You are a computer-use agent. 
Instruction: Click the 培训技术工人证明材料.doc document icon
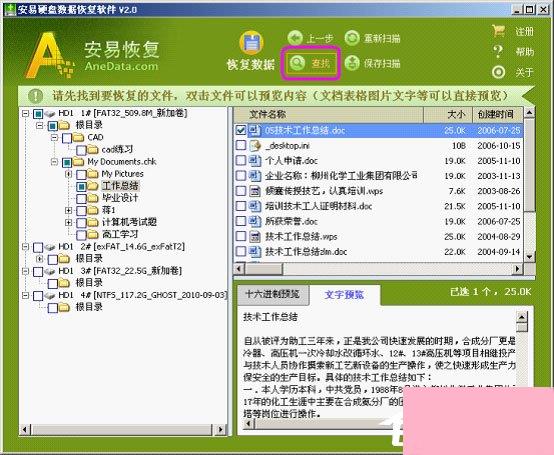coord(255,206)
